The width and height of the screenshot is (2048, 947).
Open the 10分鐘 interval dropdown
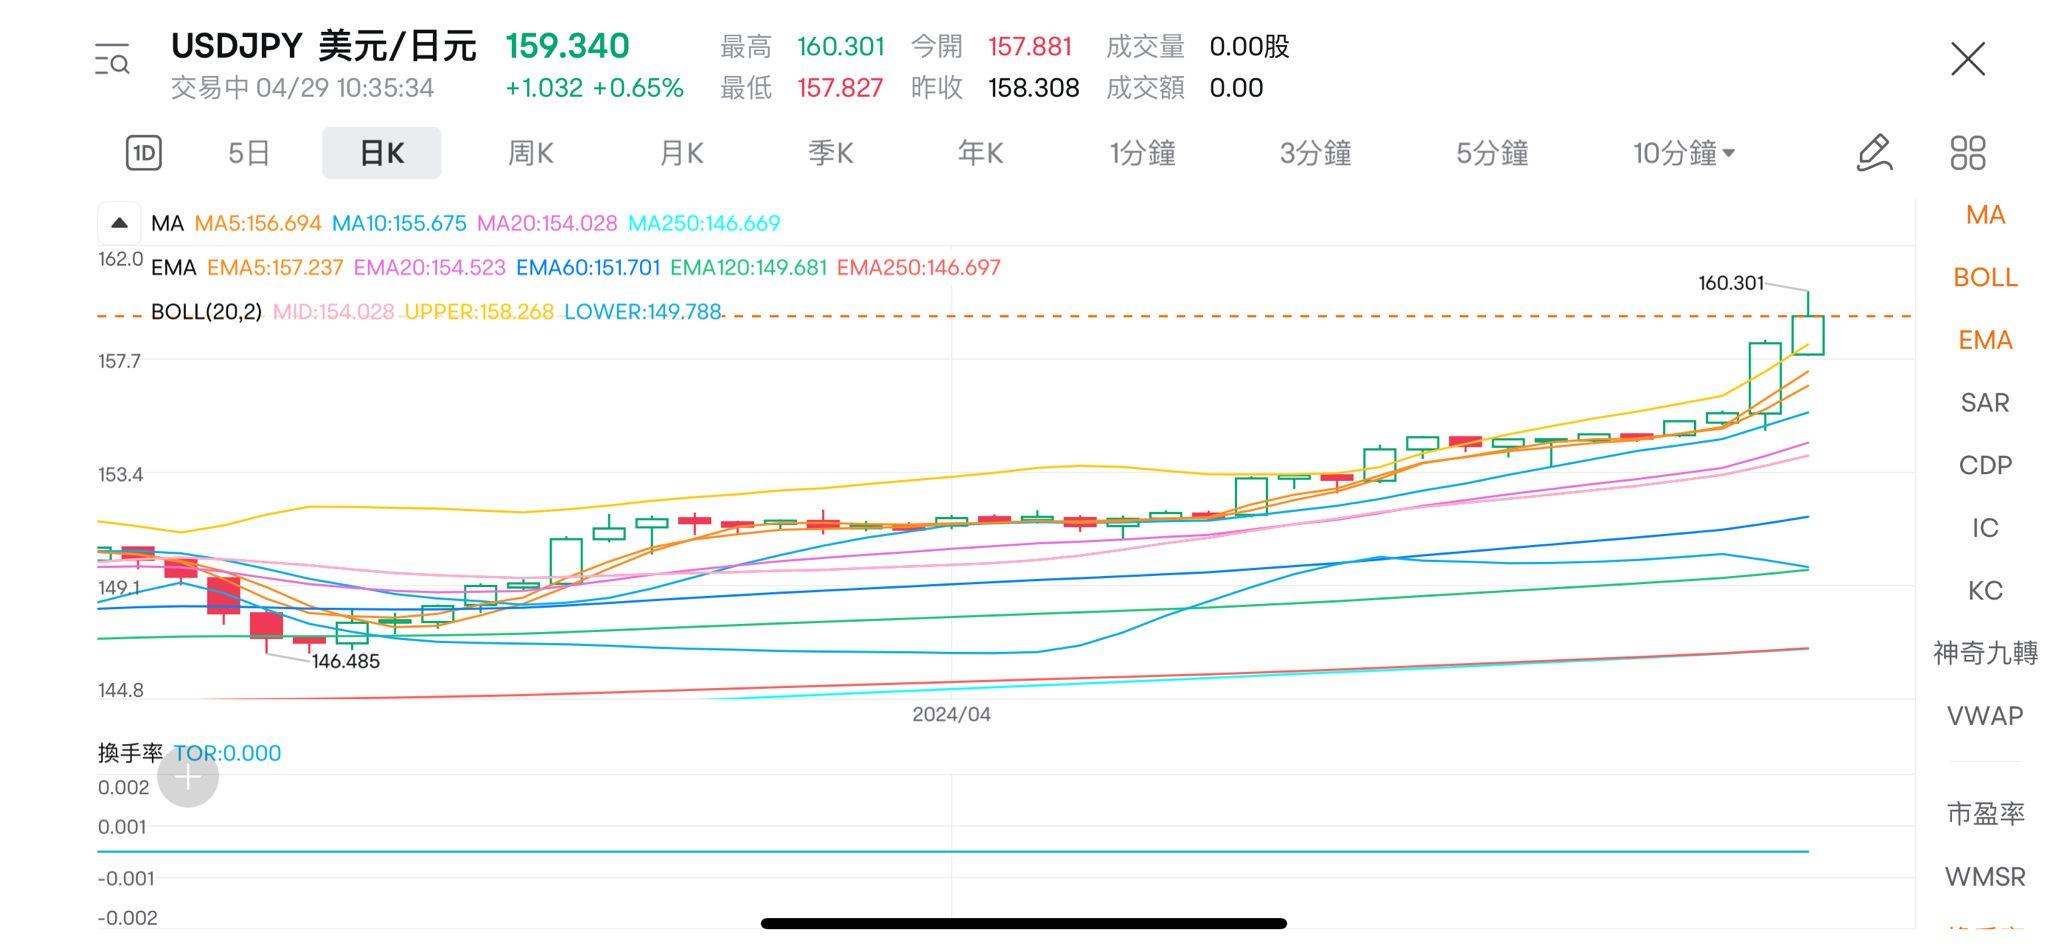click(1683, 153)
